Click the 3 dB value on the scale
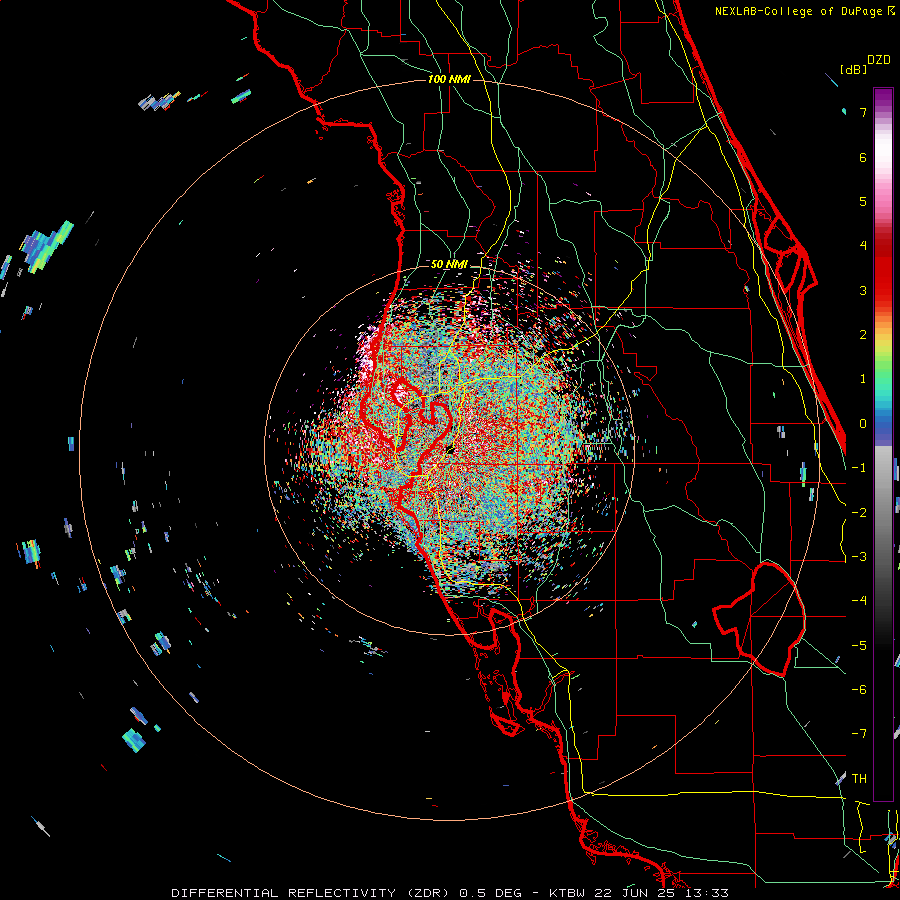Screen dimensions: 900x900 [863, 290]
